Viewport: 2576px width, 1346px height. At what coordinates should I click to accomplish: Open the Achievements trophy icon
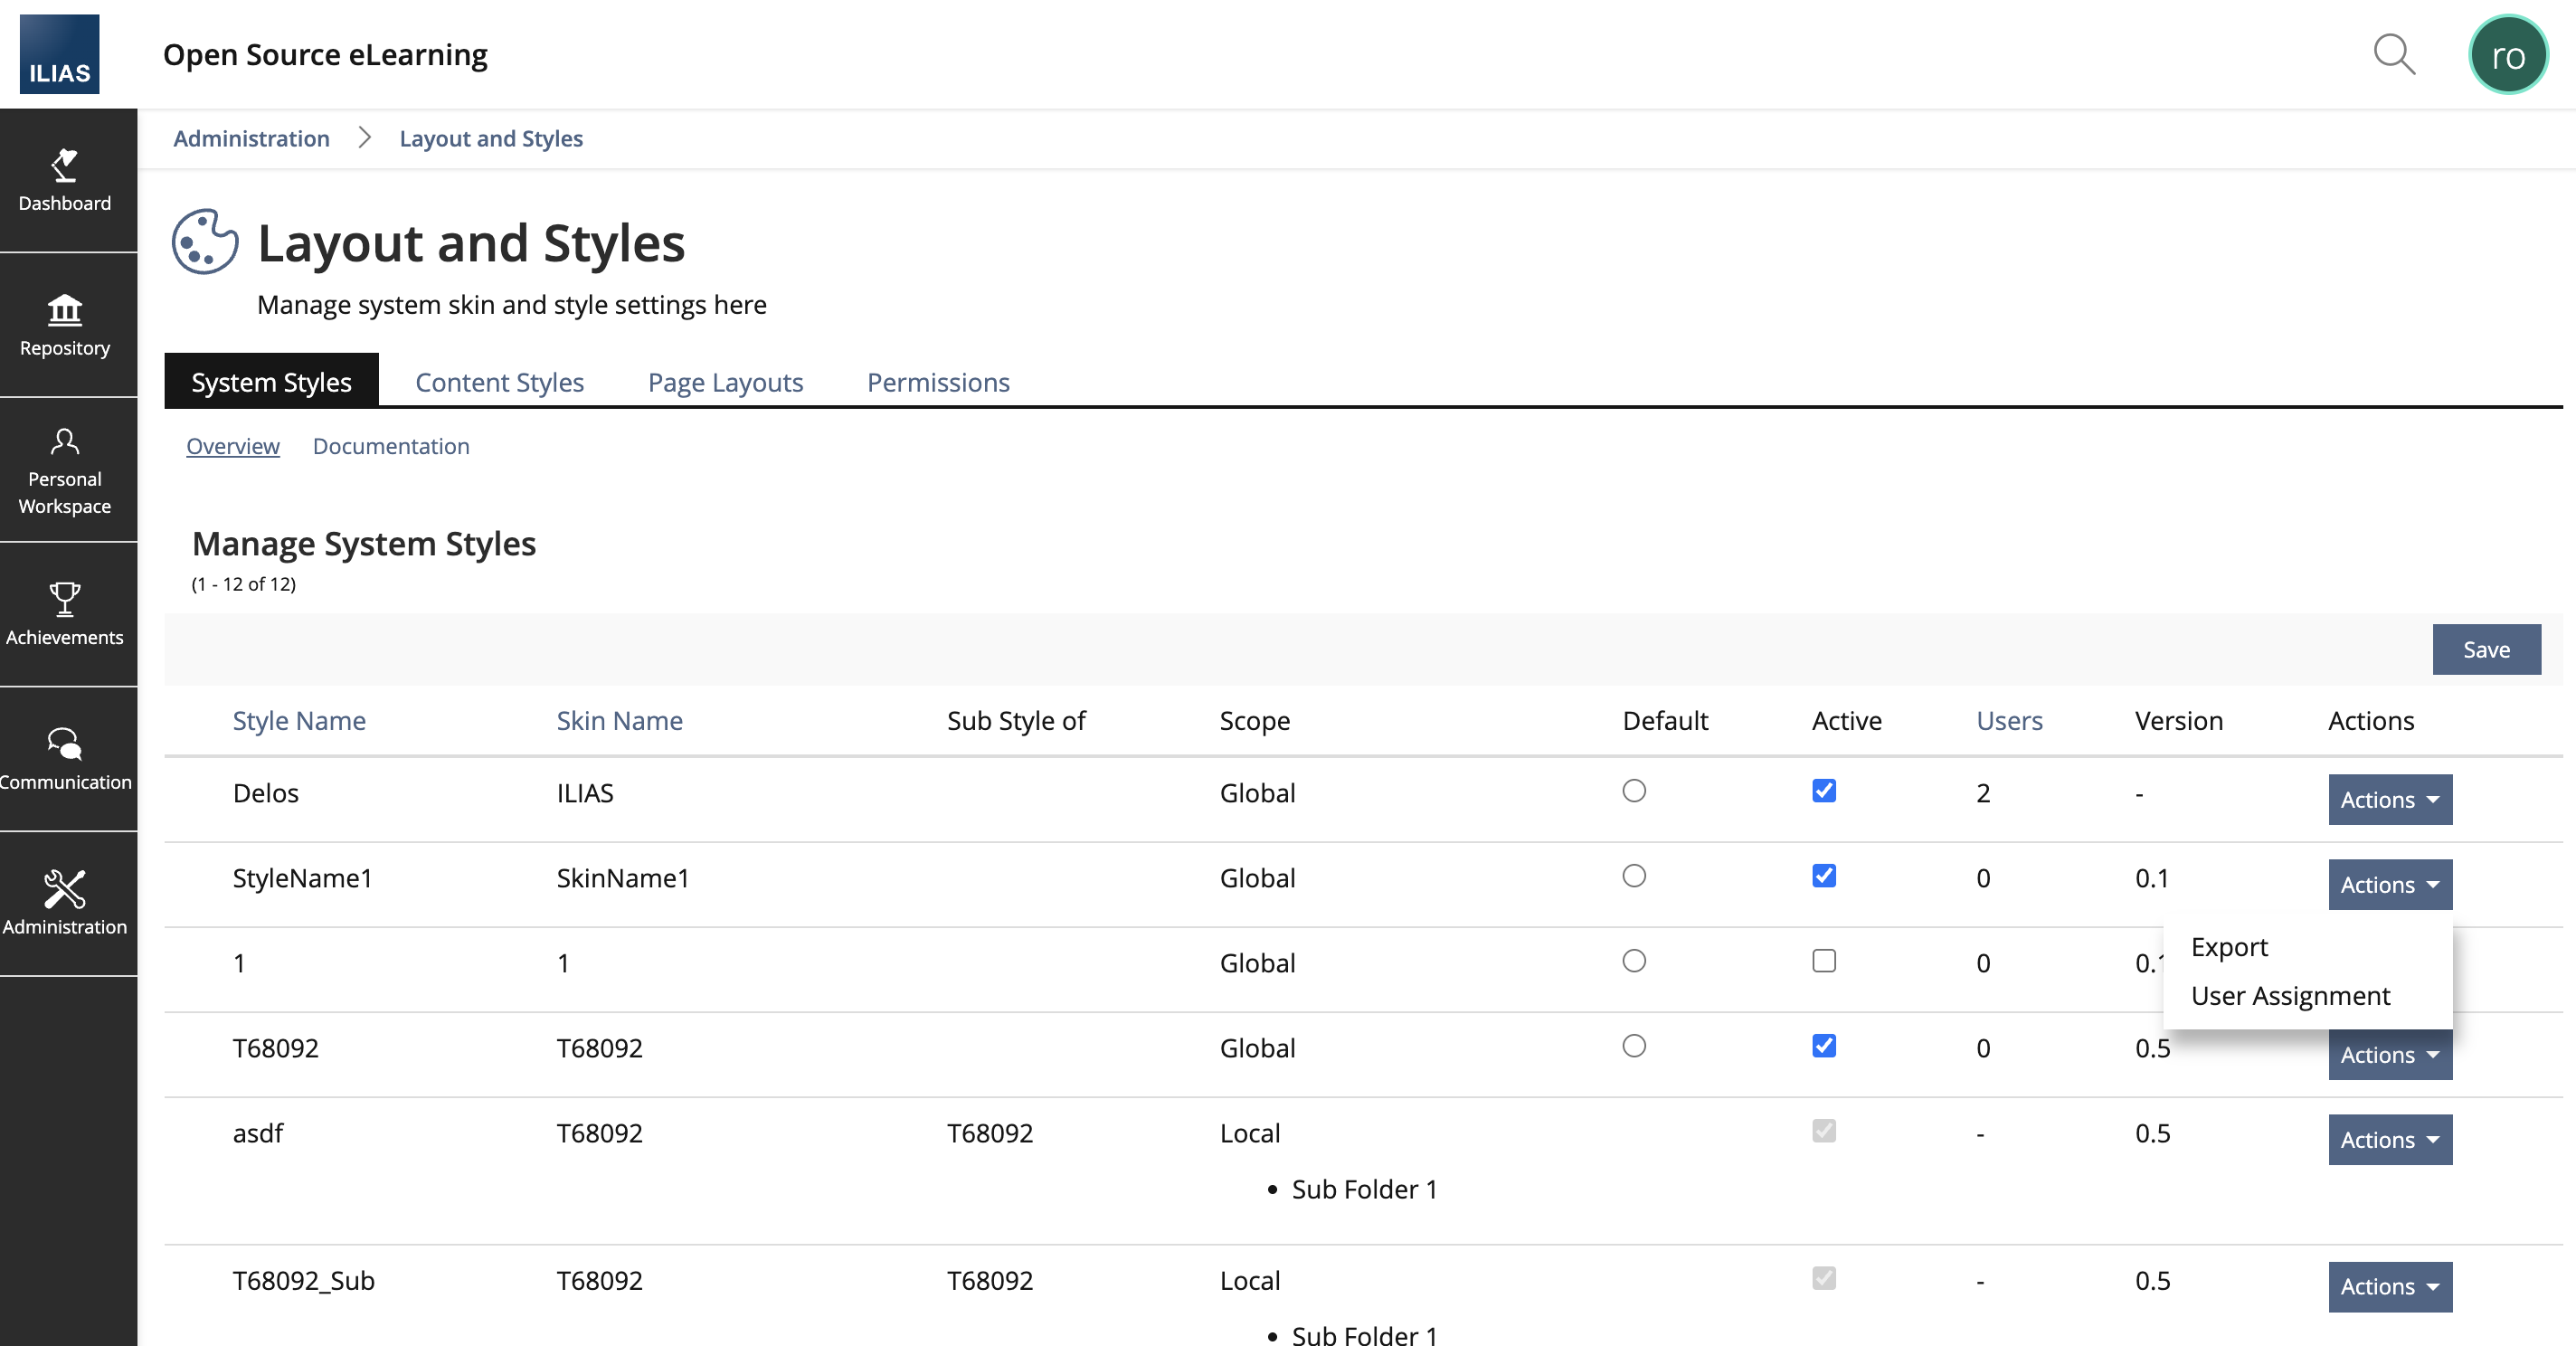[x=65, y=614]
